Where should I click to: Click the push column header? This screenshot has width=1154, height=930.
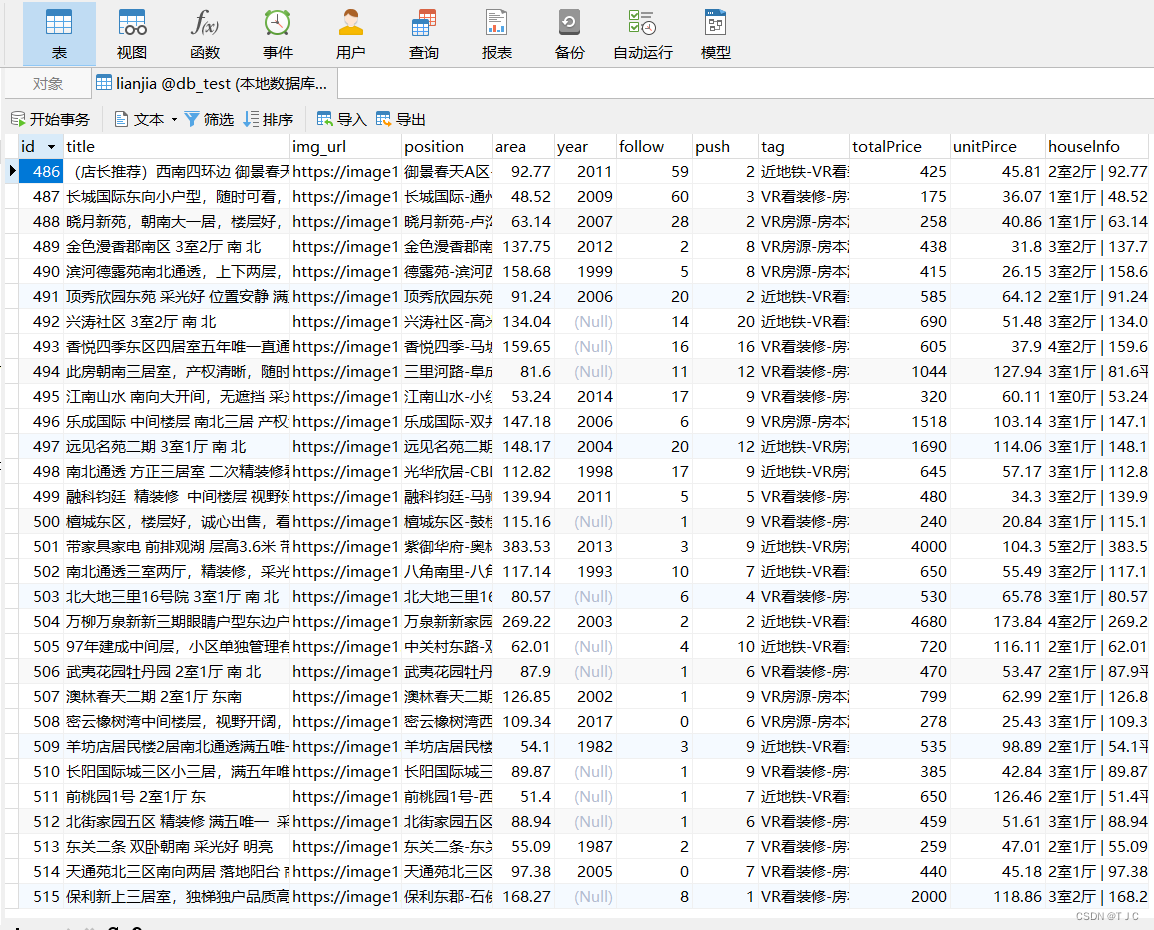pyautogui.click(x=726, y=146)
